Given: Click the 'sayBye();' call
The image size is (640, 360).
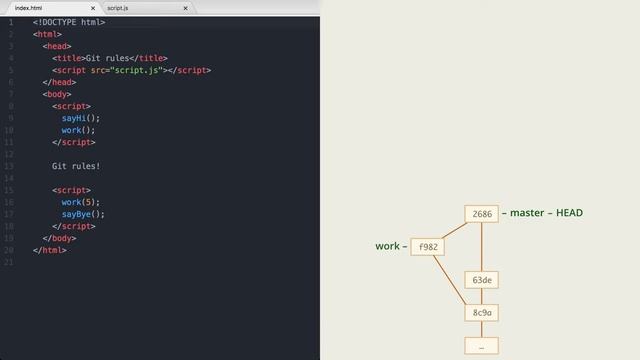Looking at the screenshot, I should (83, 214).
